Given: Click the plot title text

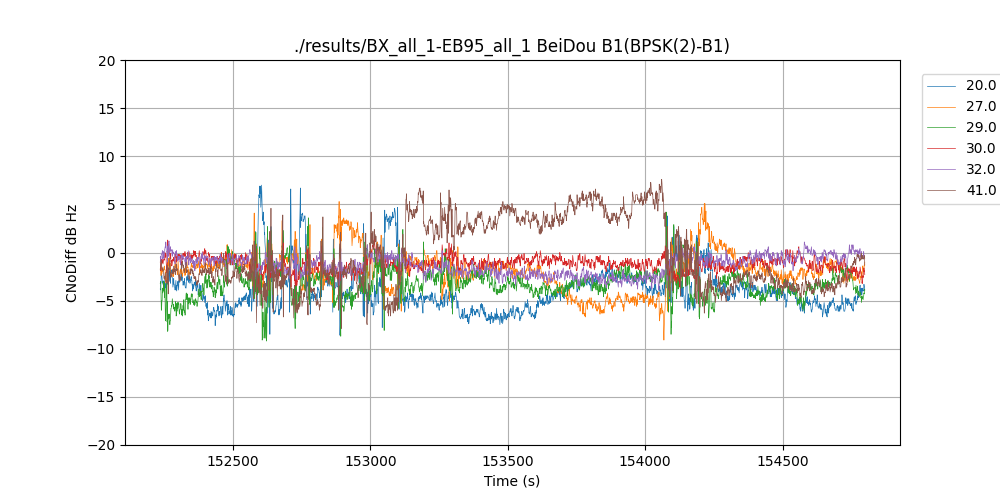Looking at the screenshot, I should pos(512,46).
